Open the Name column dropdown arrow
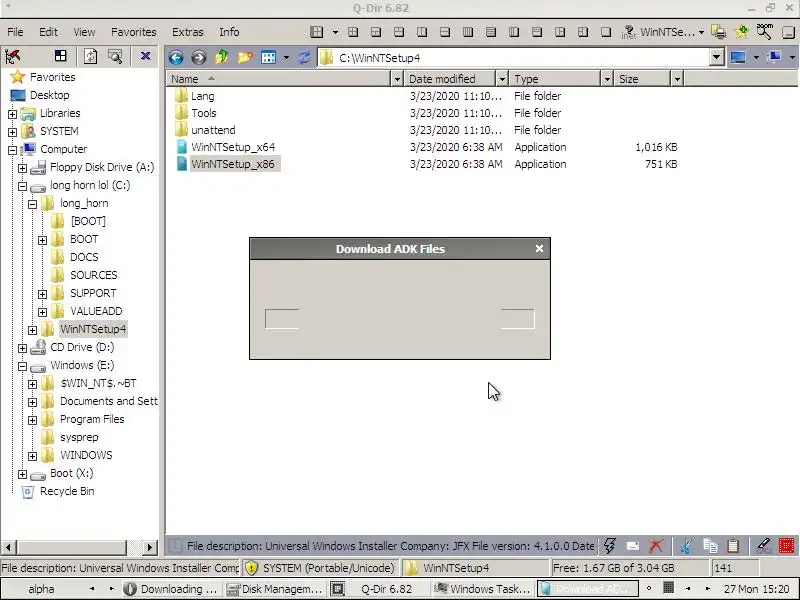 click(x=397, y=79)
